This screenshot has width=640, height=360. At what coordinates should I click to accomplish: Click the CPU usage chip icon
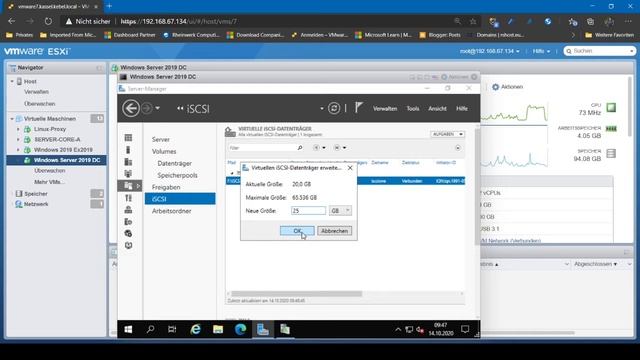point(611,108)
